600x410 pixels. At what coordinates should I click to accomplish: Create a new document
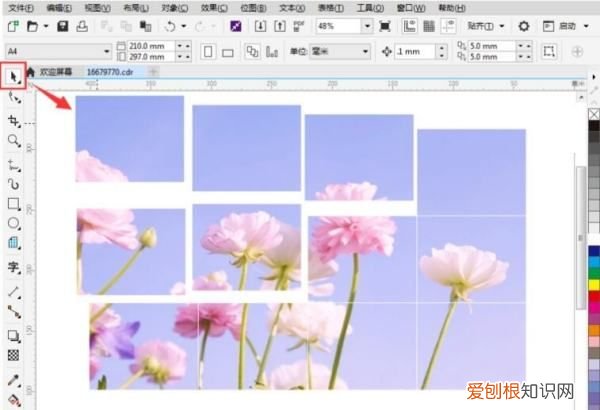14,26
